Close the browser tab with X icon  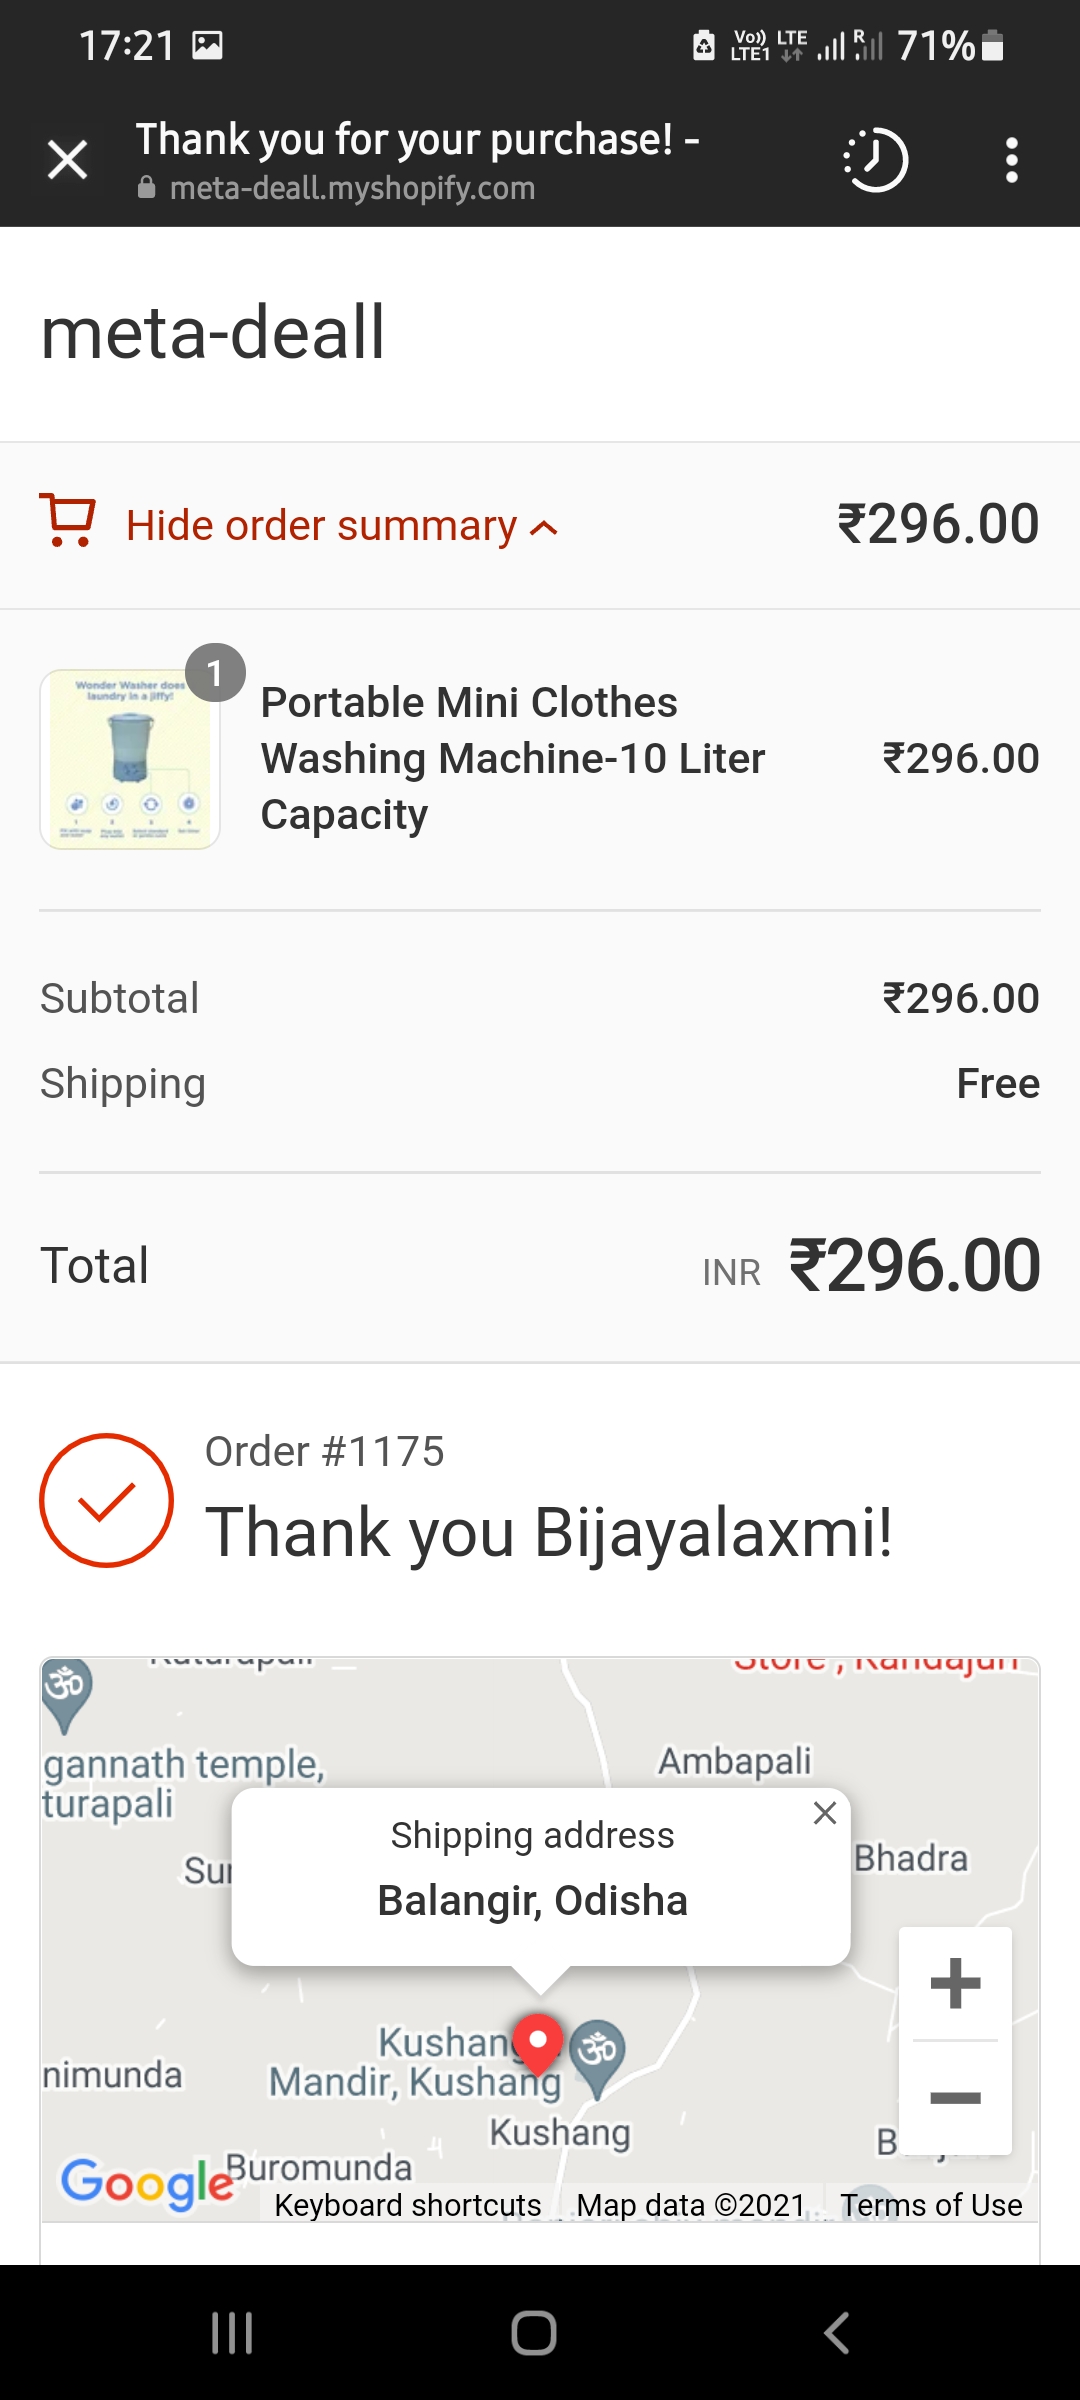[x=68, y=160]
